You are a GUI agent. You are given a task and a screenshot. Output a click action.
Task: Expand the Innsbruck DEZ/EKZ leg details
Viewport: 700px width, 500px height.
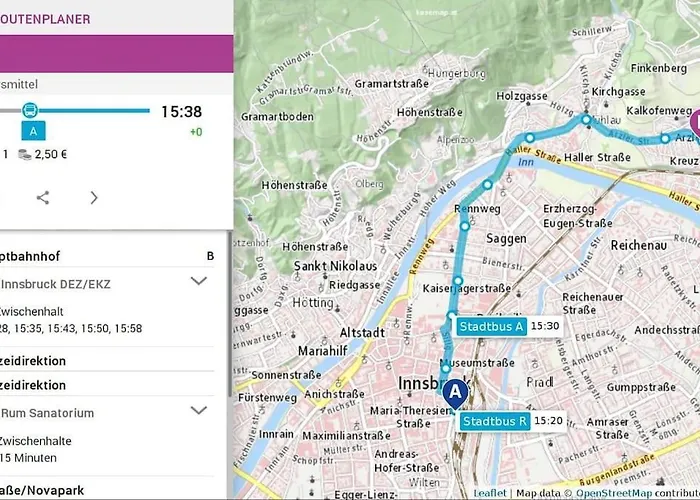198,281
